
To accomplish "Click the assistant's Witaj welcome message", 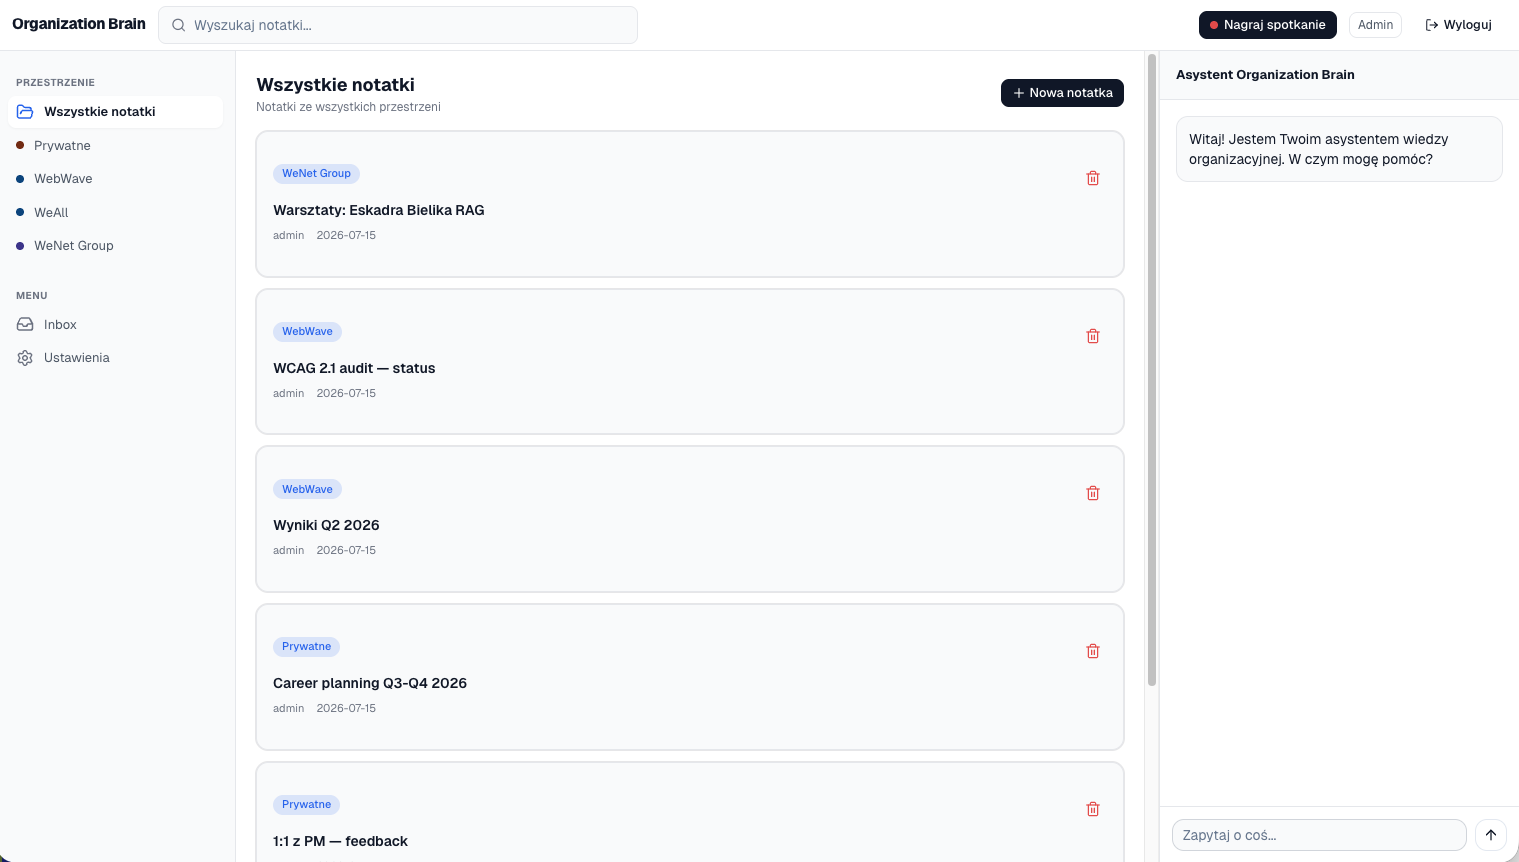I will [1339, 149].
